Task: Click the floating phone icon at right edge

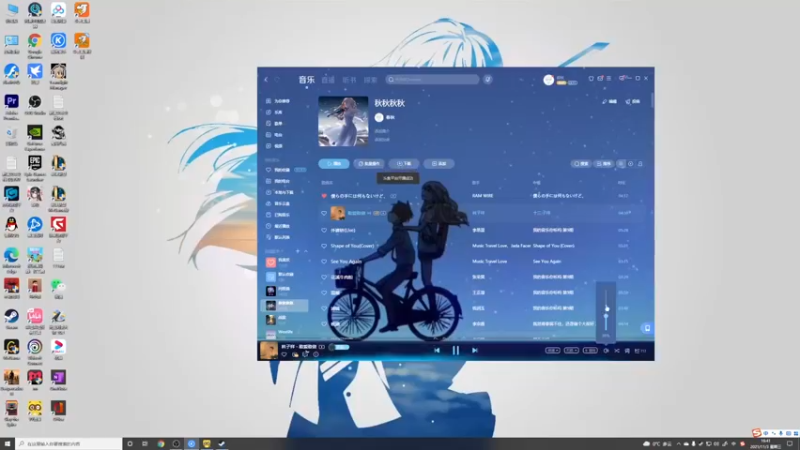Action: [647, 328]
